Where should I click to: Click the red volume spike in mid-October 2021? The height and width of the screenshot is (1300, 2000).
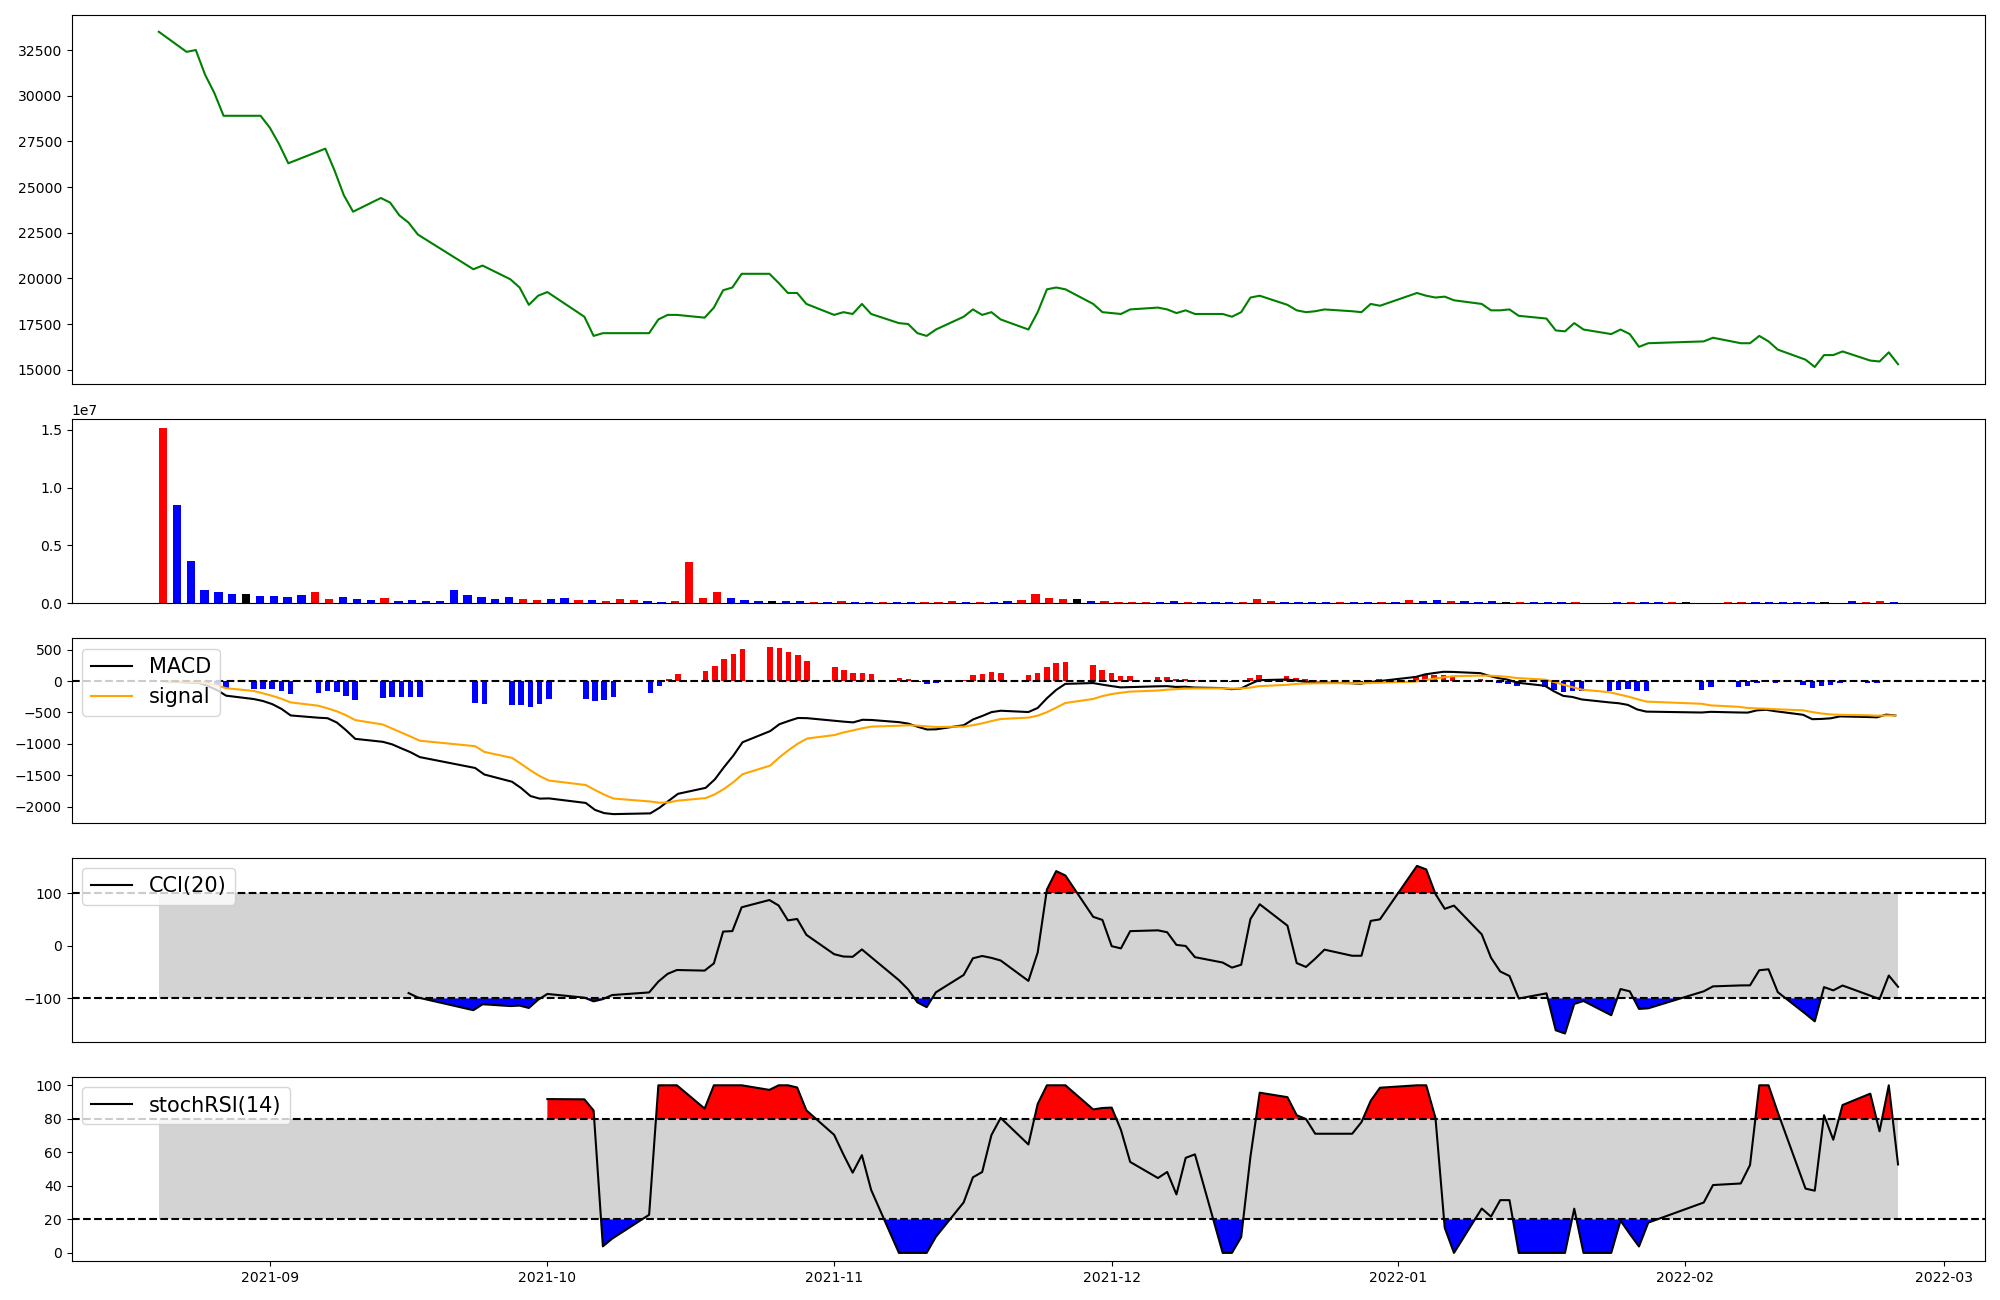click(x=689, y=582)
